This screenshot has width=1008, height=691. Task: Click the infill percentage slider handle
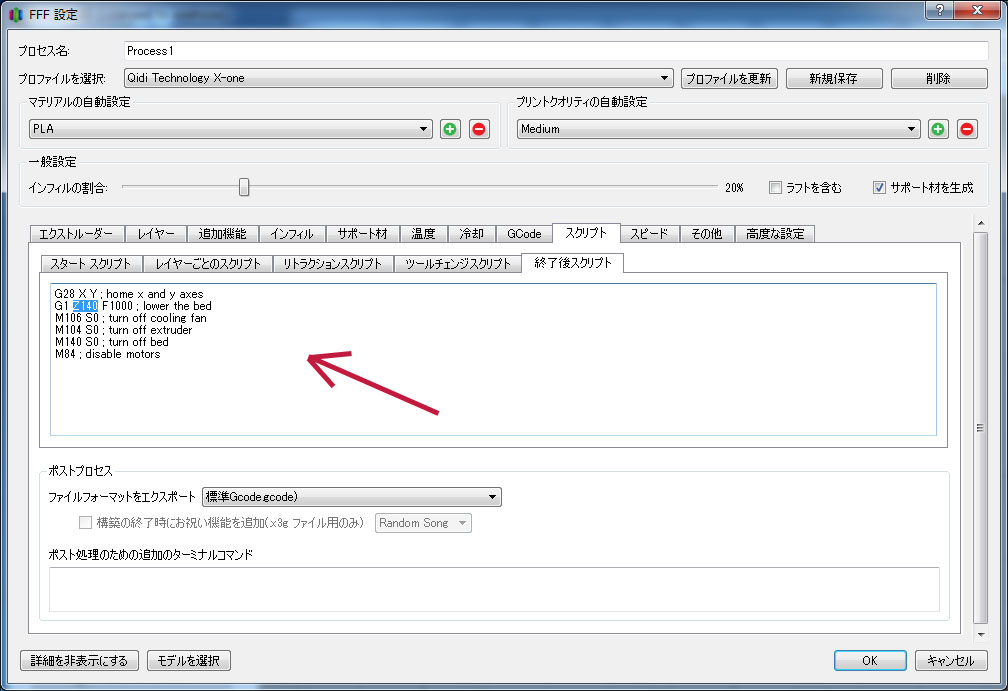point(243,187)
